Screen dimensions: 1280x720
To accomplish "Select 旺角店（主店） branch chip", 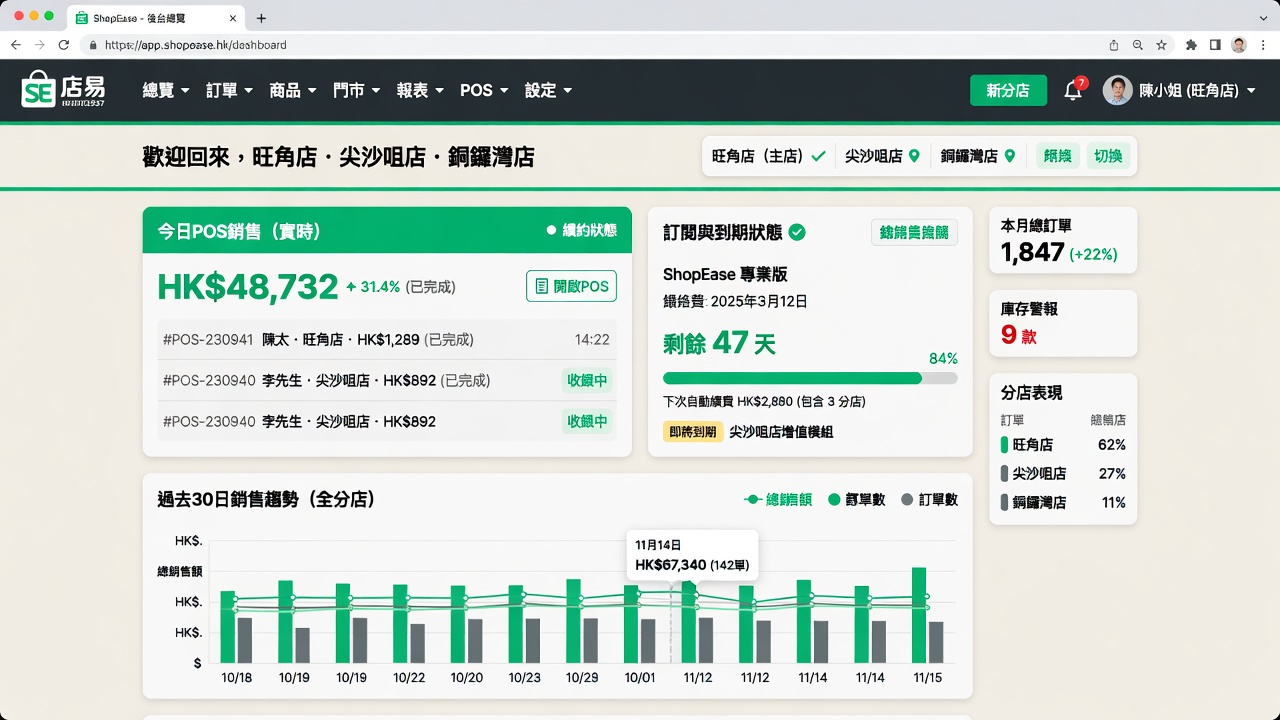I will coord(768,156).
